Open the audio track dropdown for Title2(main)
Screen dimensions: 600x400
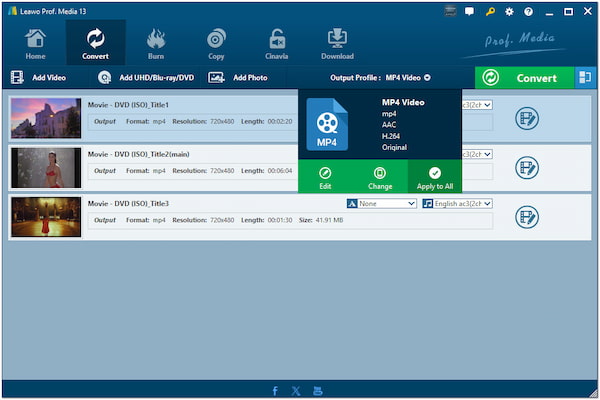tap(477, 154)
